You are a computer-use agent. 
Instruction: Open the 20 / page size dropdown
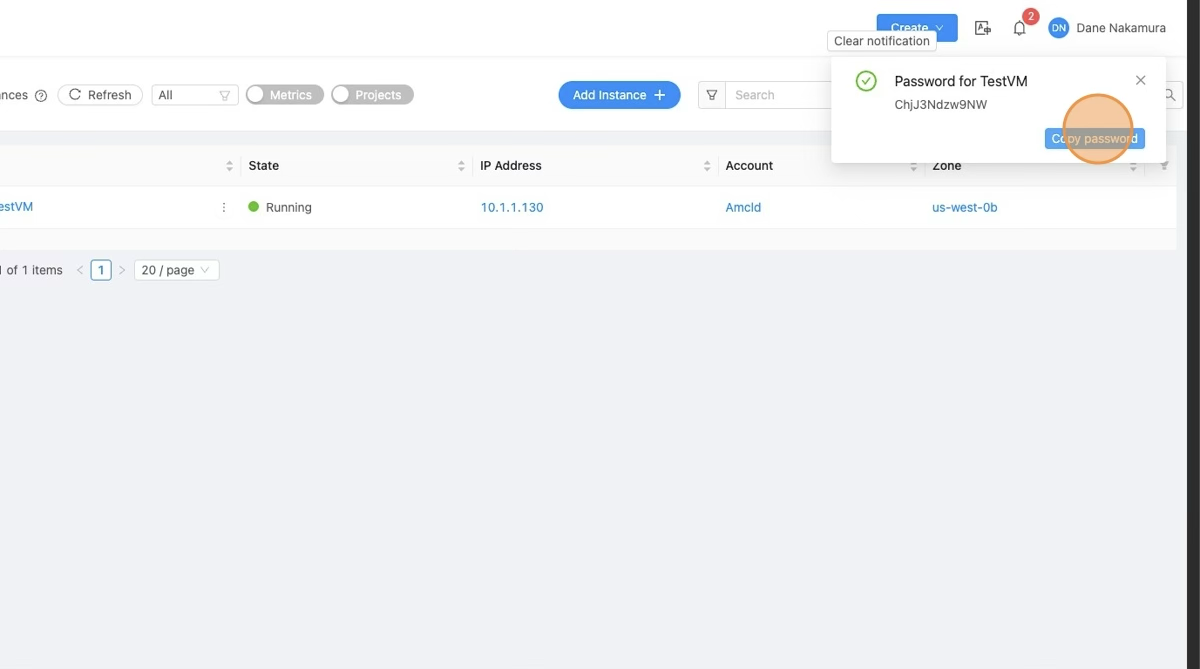coord(176,270)
